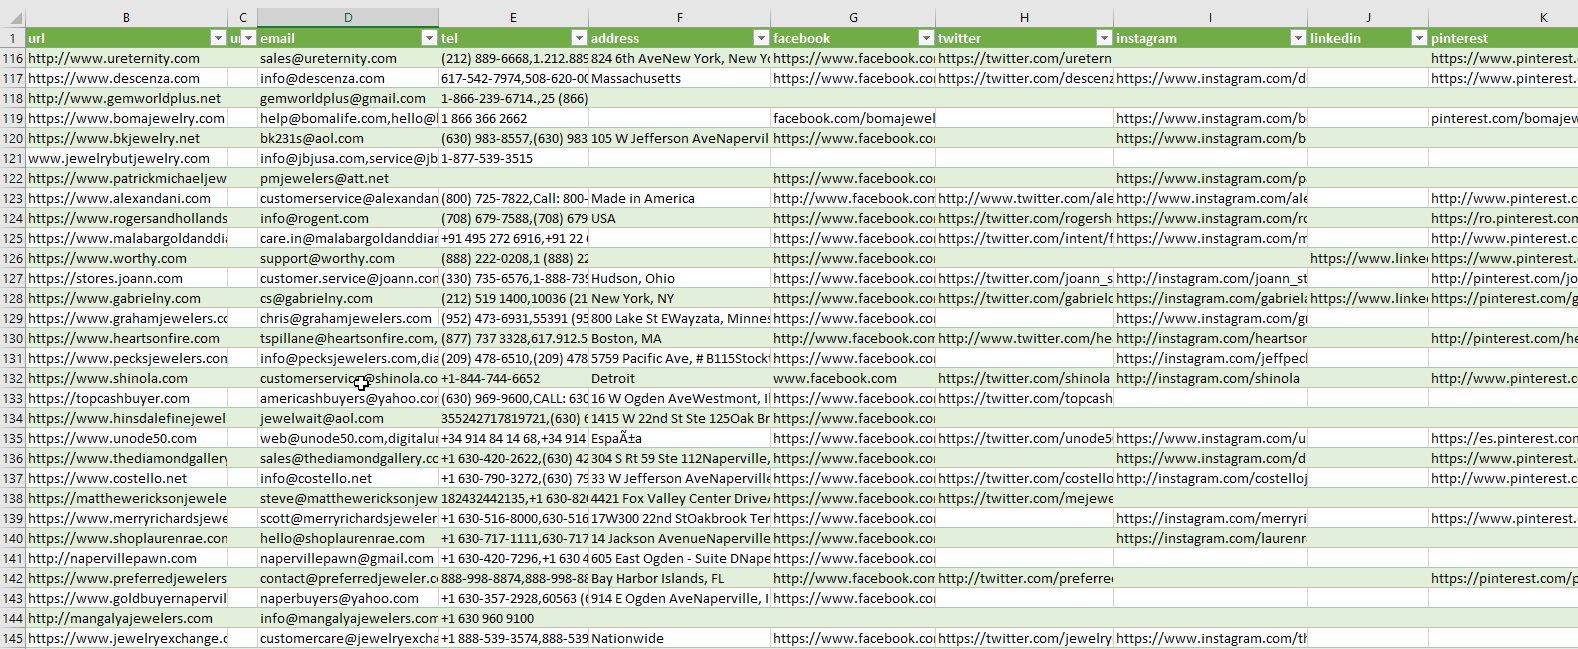Open the instagram column filter dropdown
Screen dimensions: 1578x649
(1298, 38)
